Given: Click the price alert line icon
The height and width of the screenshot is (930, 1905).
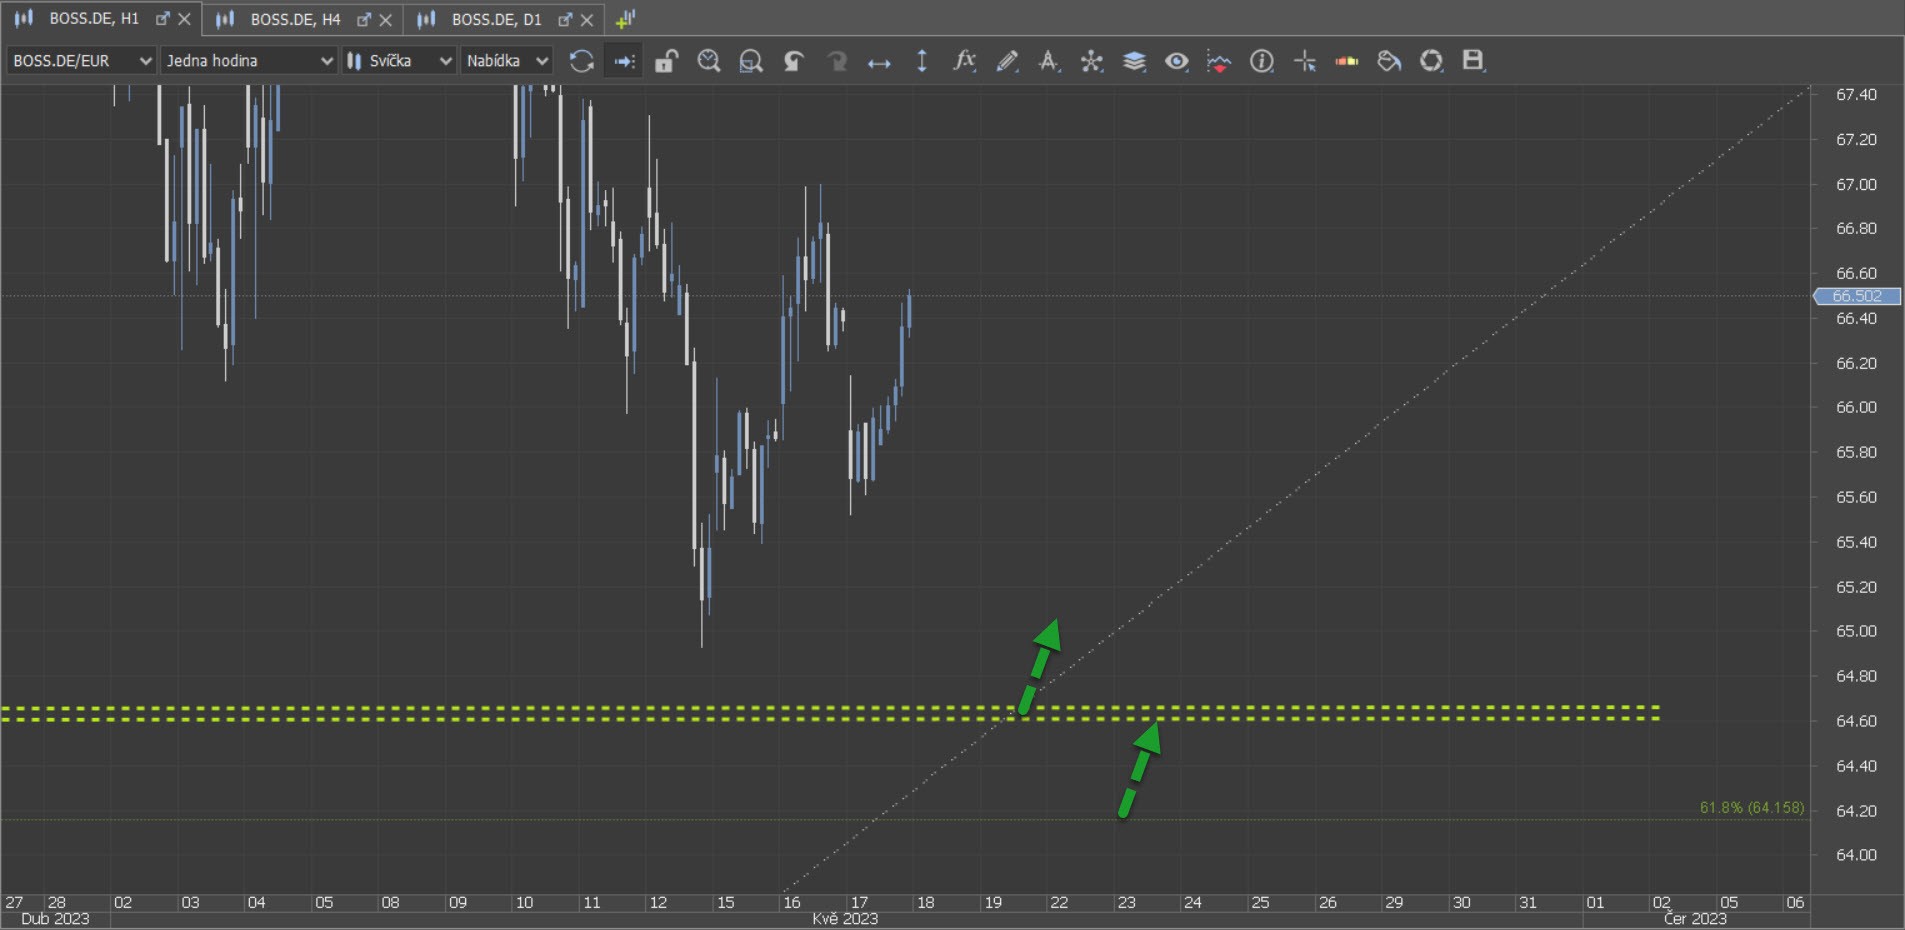Looking at the screenshot, I should 1219,61.
